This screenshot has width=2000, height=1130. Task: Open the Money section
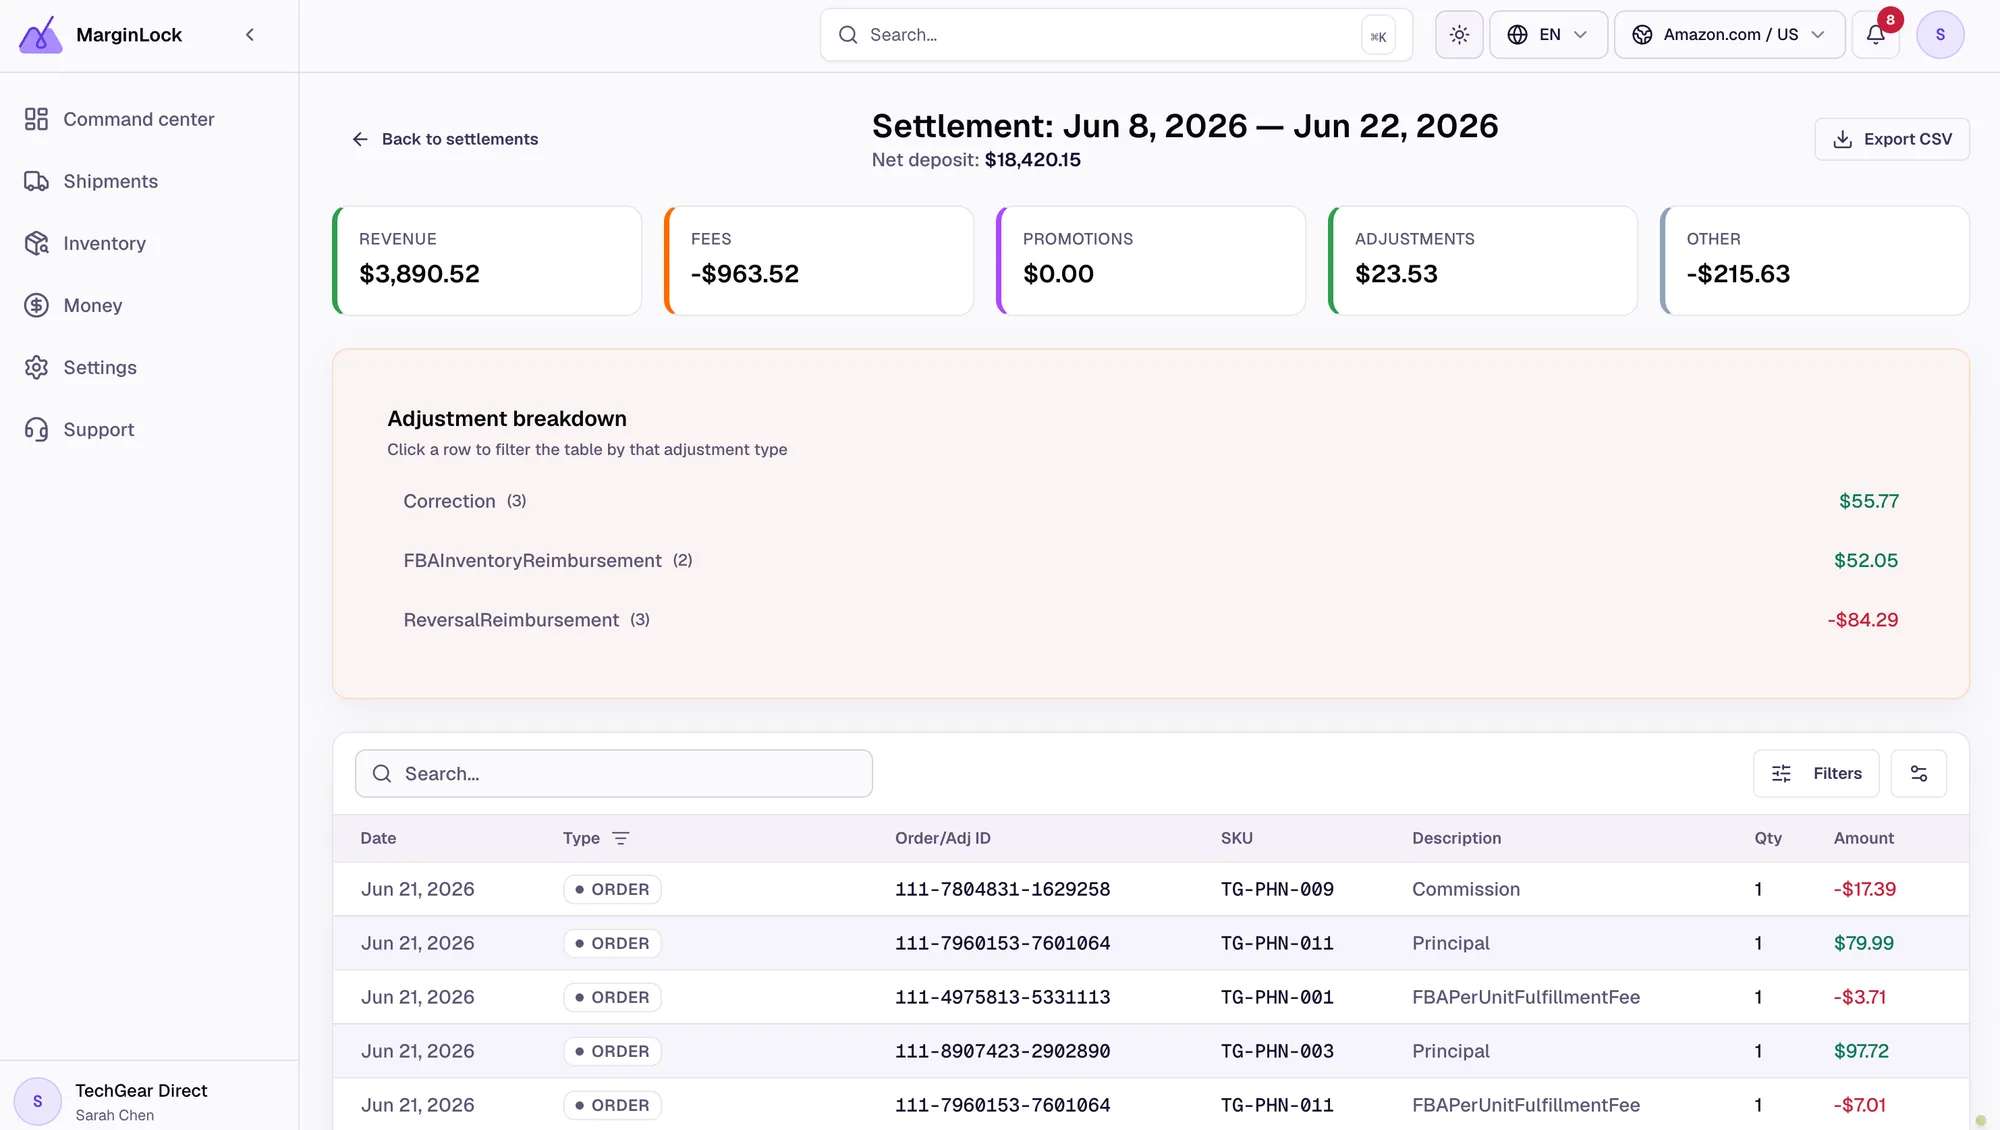coord(149,305)
